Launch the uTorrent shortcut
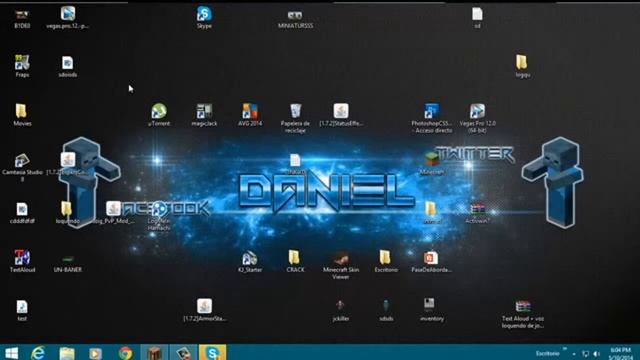Image resolution: width=640 pixels, height=360 pixels. point(159,111)
